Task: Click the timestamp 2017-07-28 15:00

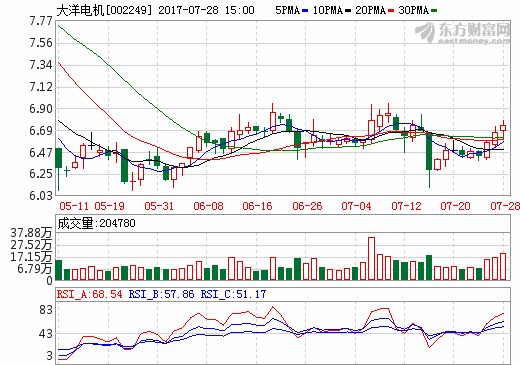Action: pos(206,10)
